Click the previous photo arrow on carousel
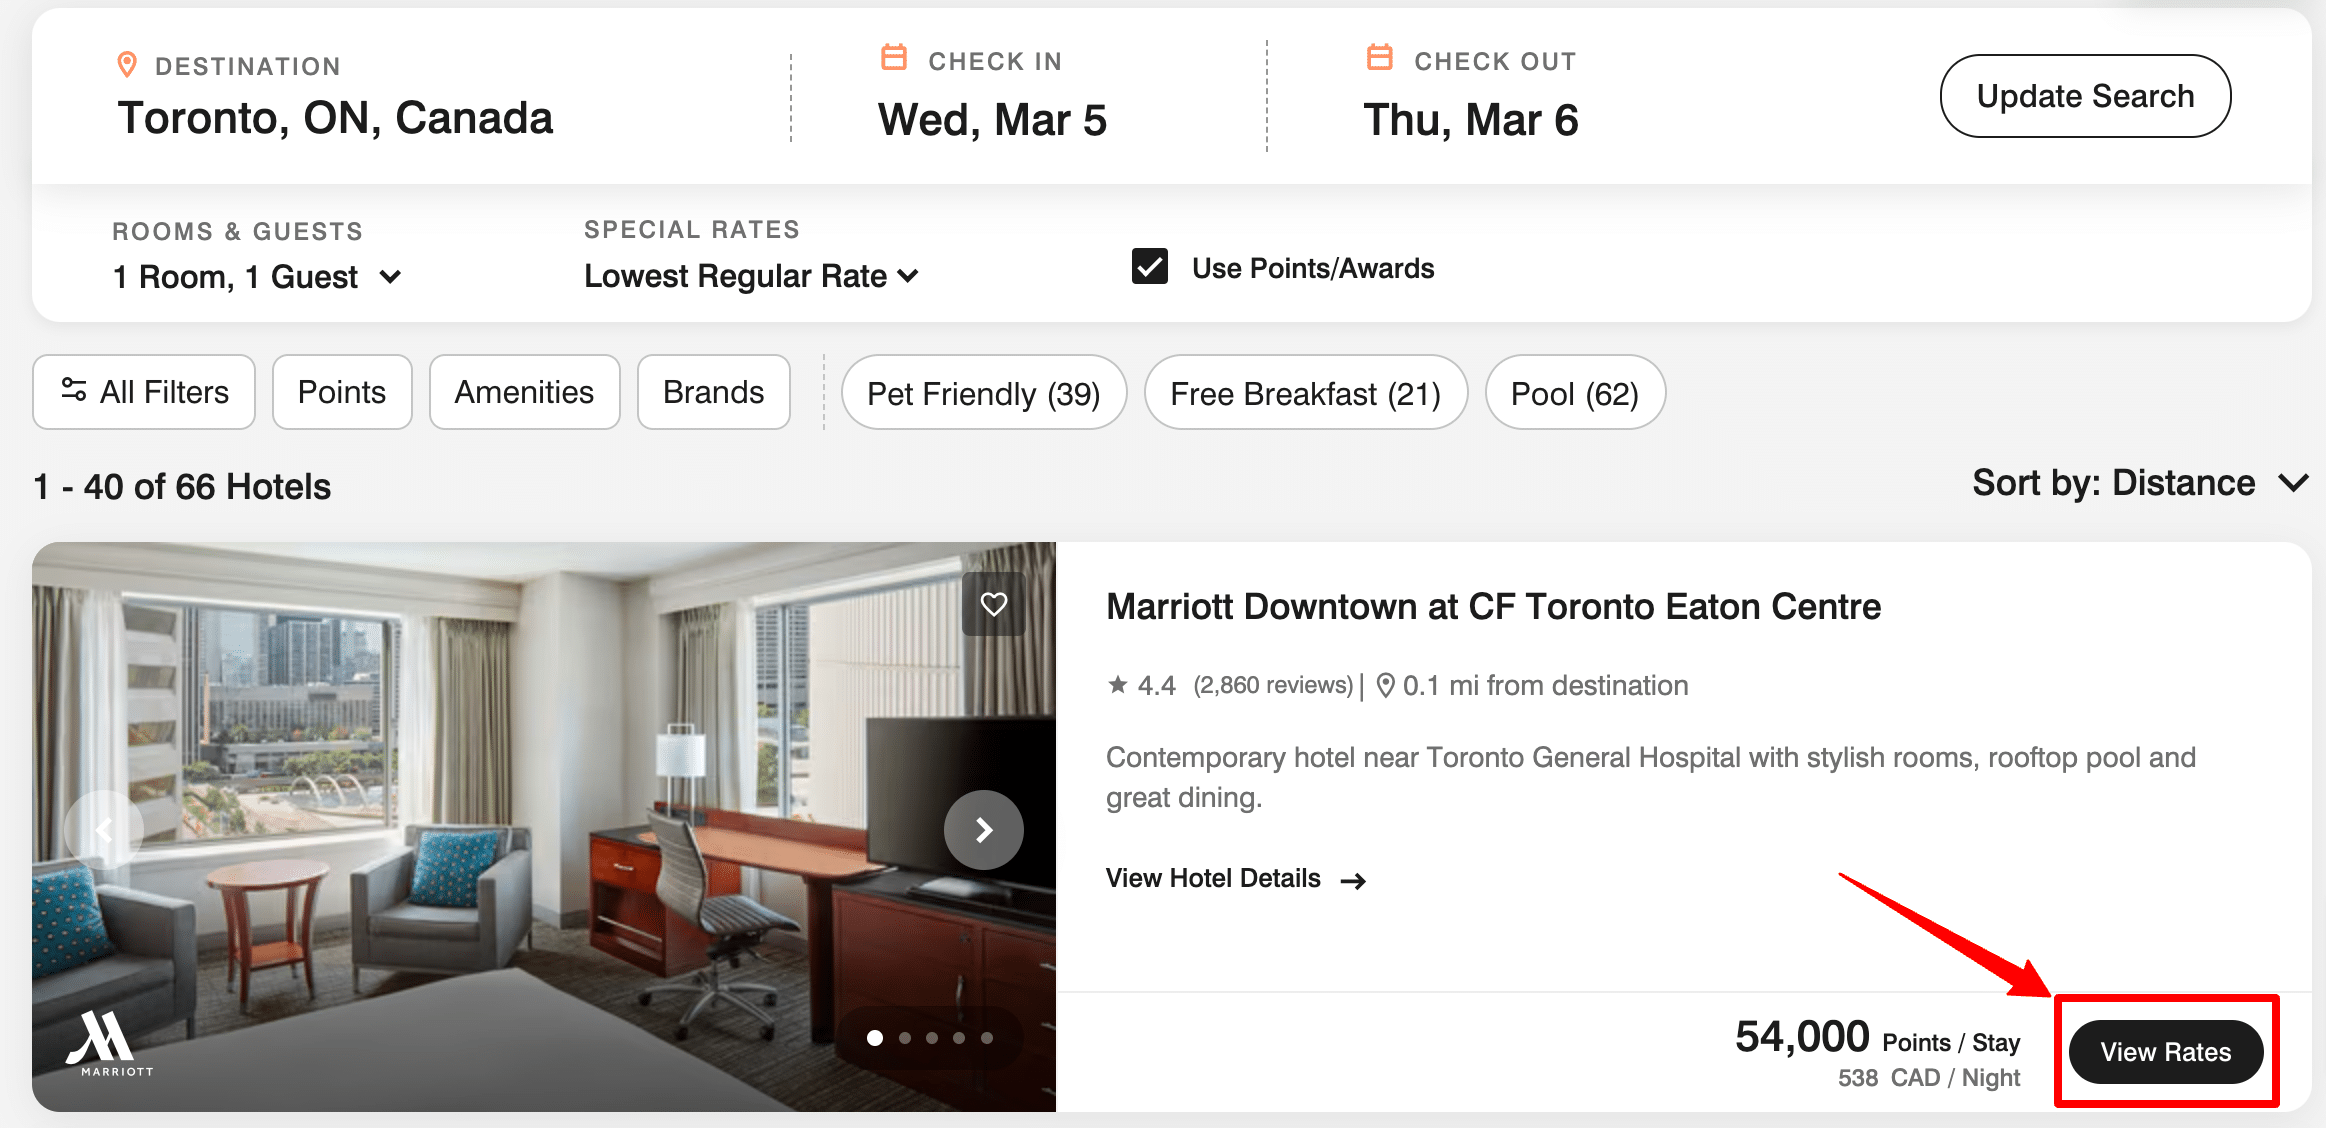 coord(103,830)
